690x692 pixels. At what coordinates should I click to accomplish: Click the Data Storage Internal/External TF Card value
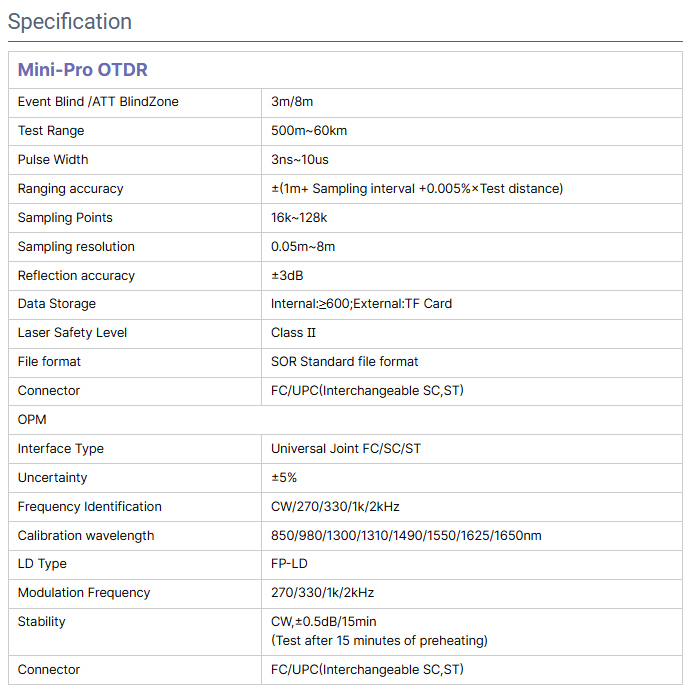[x=361, y=304]
